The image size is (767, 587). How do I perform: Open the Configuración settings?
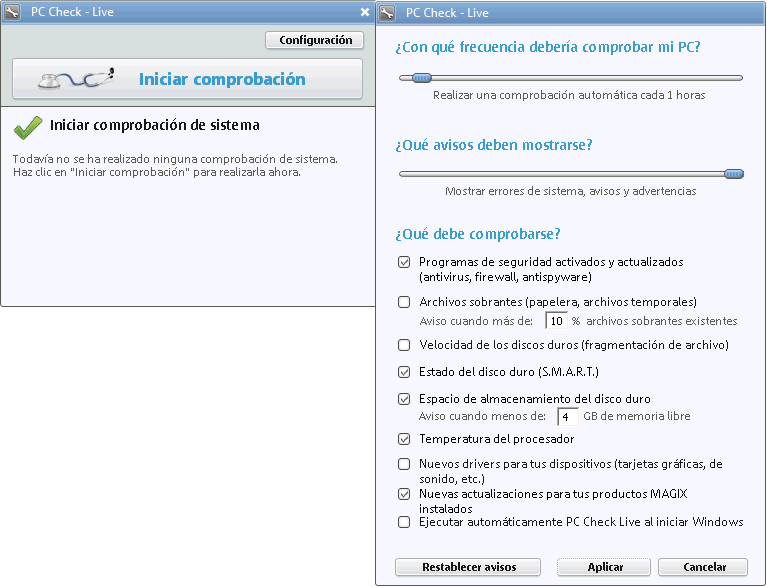coord(315,40)
